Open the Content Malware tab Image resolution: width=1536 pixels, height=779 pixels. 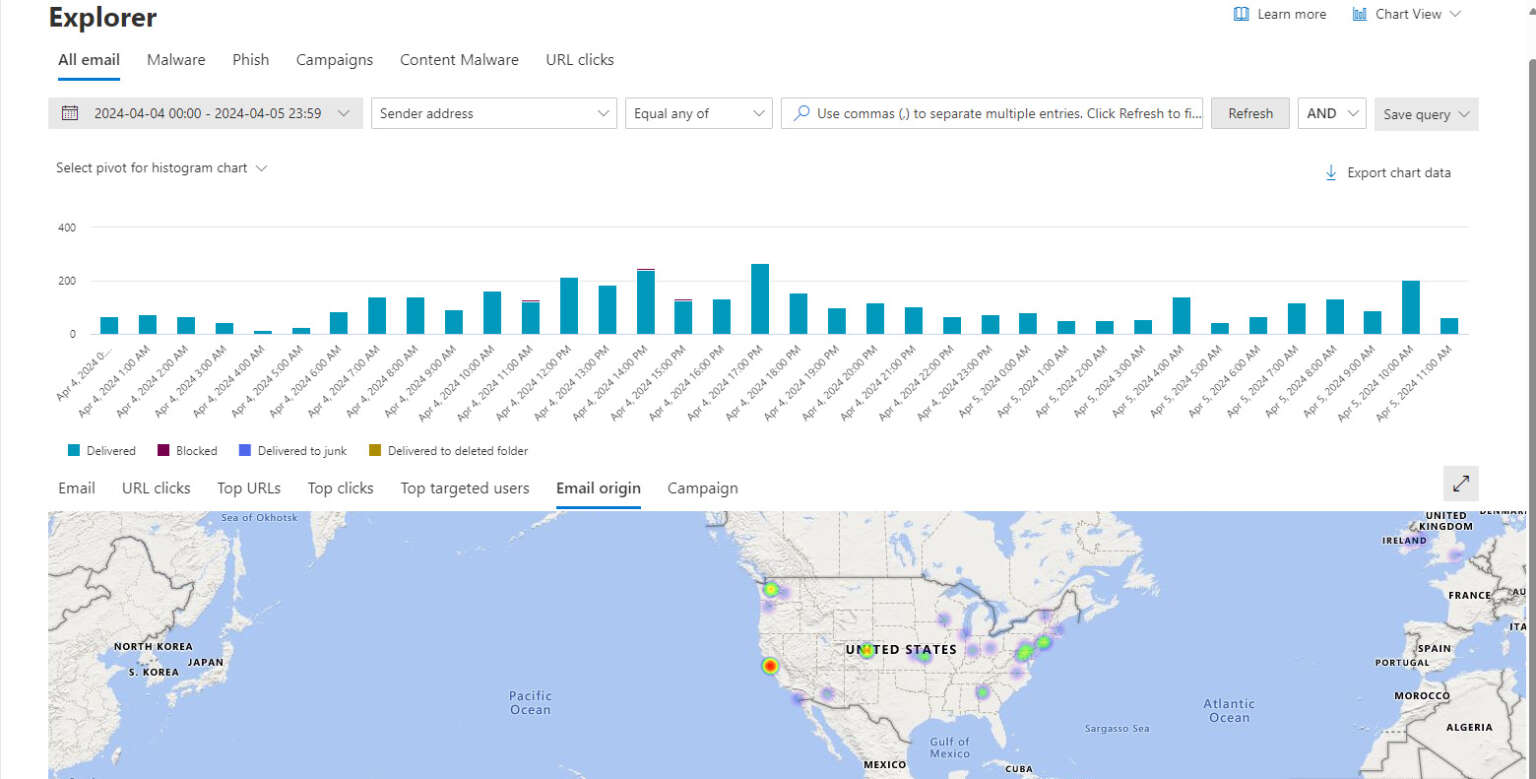(459, 60)
